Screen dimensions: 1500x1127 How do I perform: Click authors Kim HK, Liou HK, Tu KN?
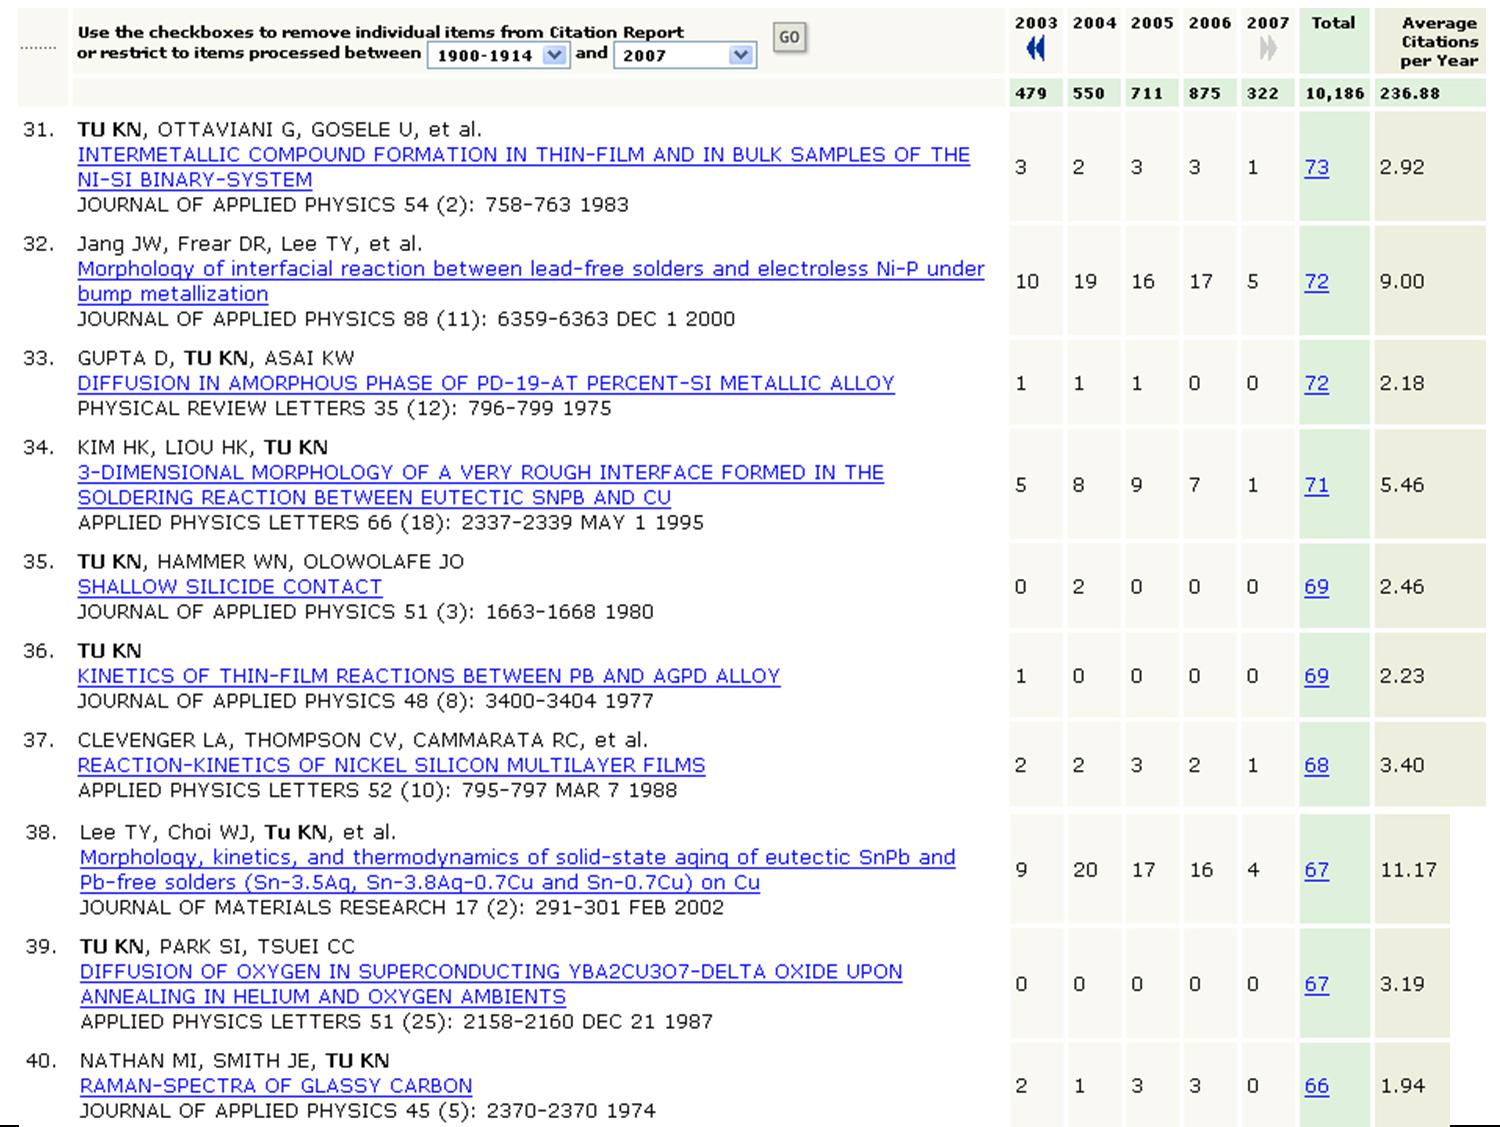click(202, 447)
